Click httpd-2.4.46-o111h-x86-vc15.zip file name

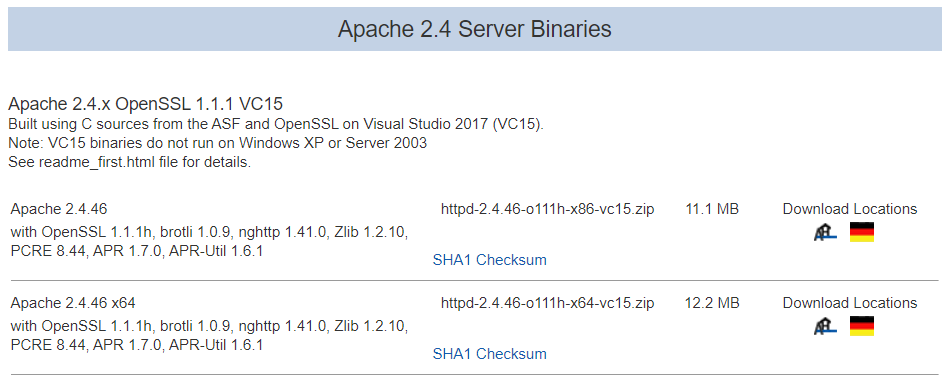547,209
